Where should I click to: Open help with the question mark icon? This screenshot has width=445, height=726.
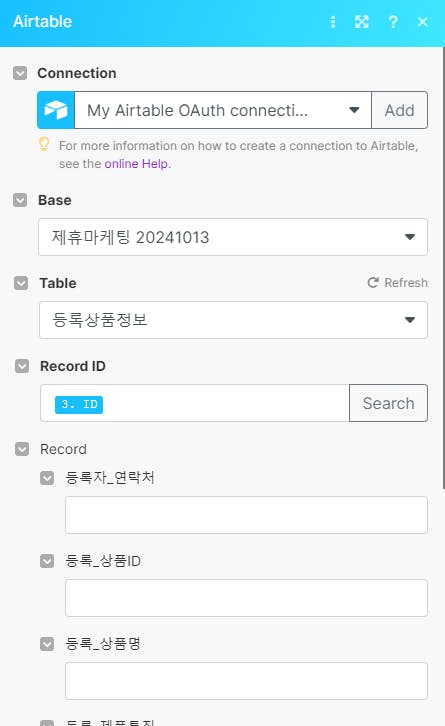(393, 22)
